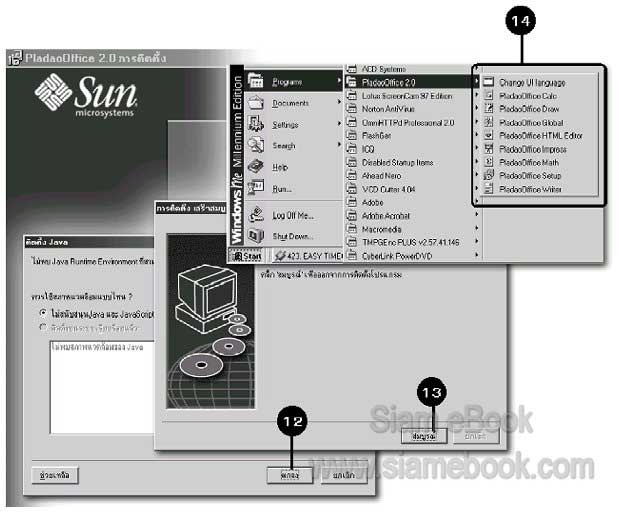The height and width of the screenshot is (514, 619).
Task: Open OmniHTTPd Professional 2.0 group
Action: 413,122
